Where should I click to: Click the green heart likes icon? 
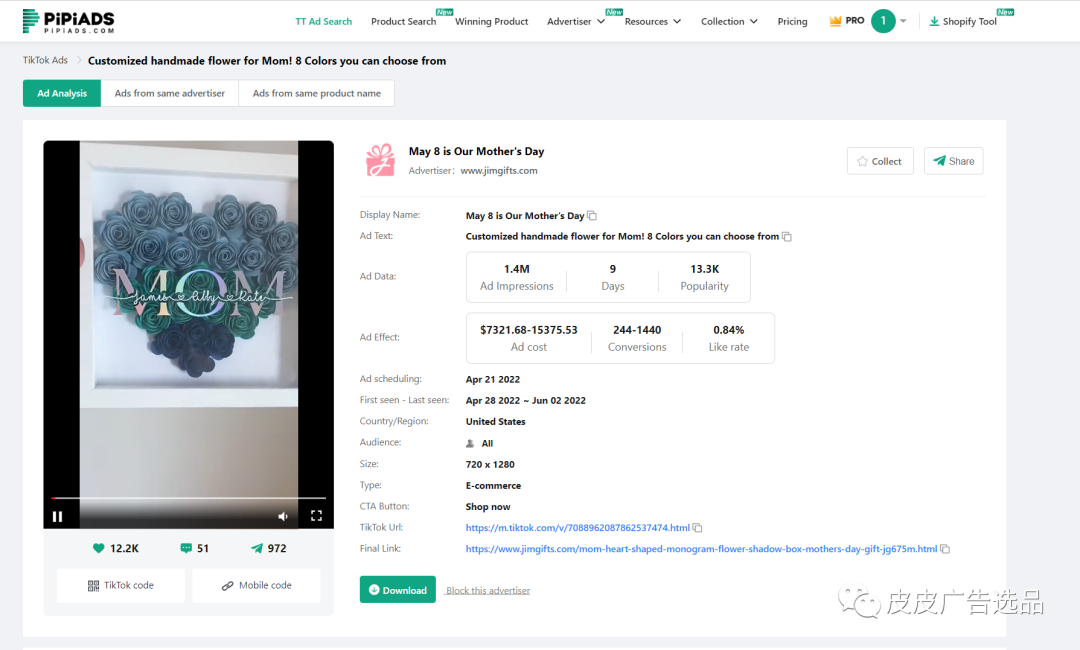pyautogui.click(x=98, y=548)
